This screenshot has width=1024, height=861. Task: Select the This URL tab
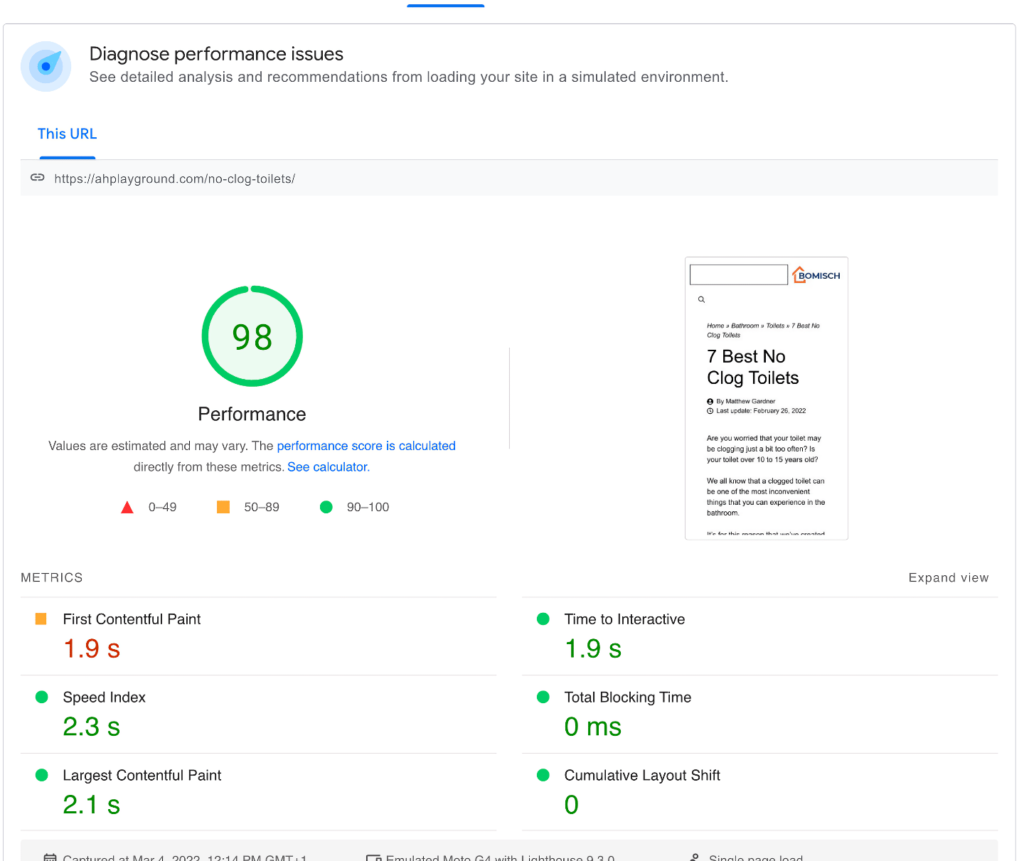67,134
